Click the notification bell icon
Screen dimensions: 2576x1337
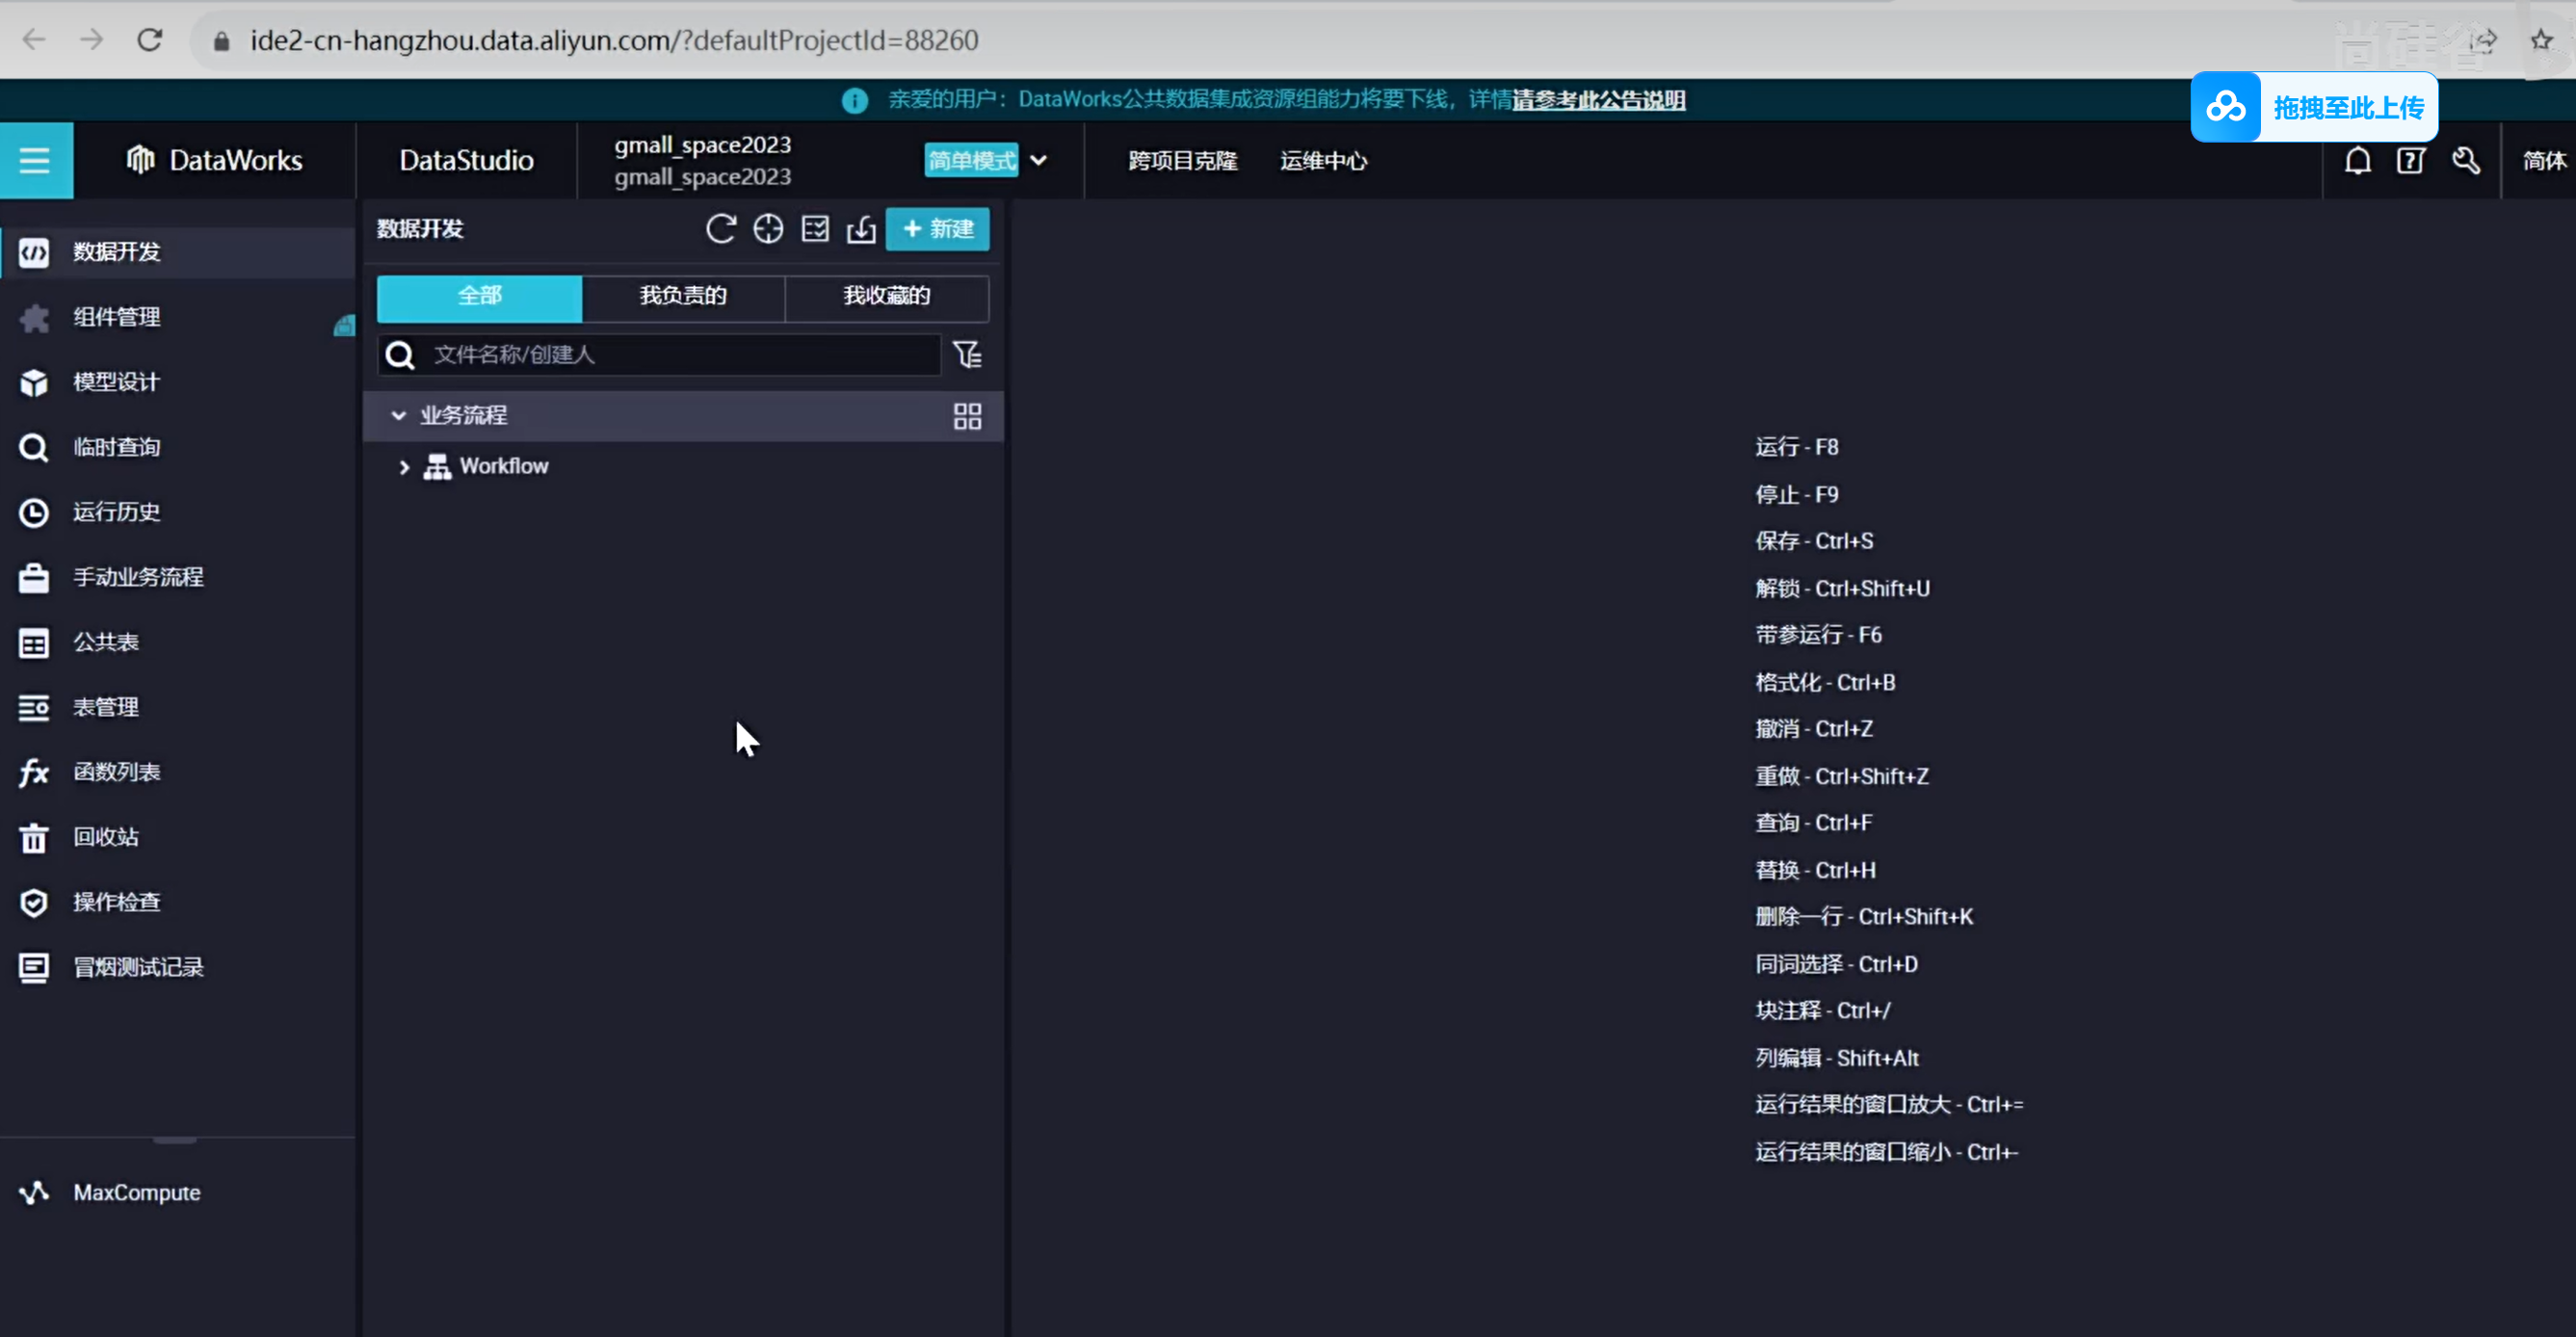pos(2358,160)
